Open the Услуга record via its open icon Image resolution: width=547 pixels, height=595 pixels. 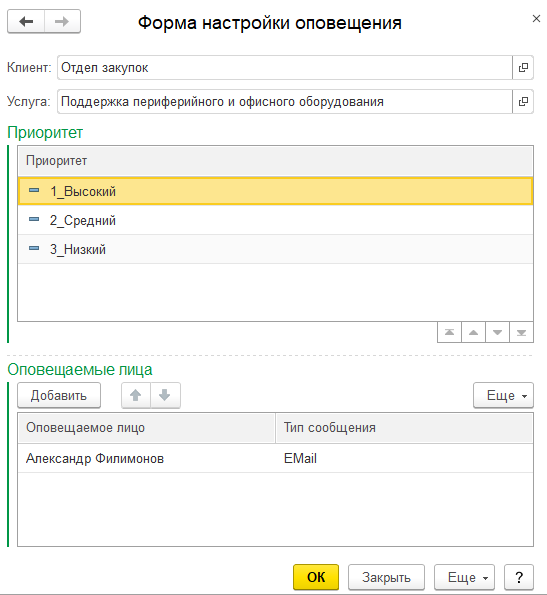pyautogui.click(x=523, y=101)
